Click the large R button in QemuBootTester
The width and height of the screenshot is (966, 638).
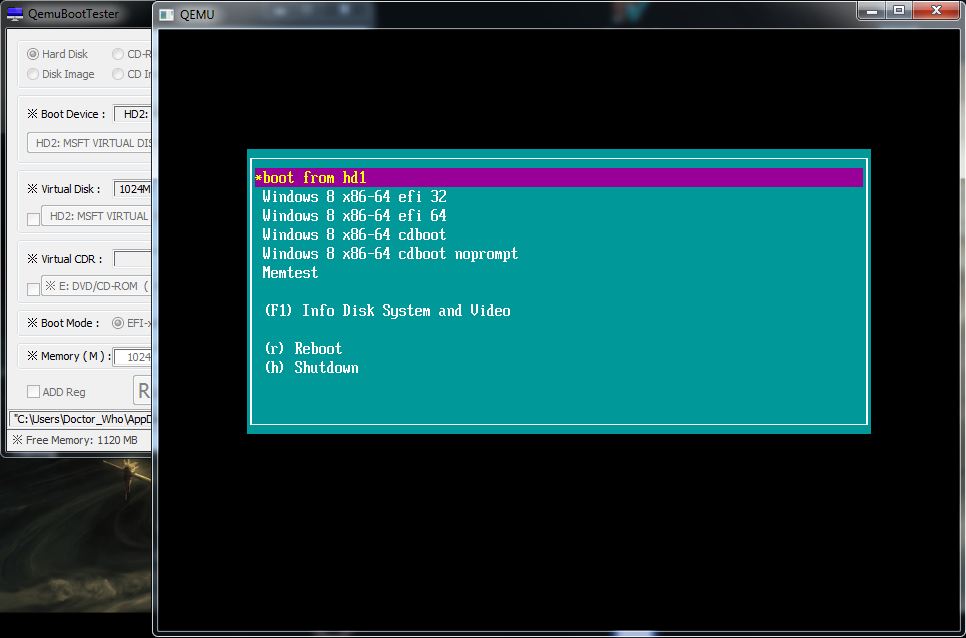coord(143,390)
